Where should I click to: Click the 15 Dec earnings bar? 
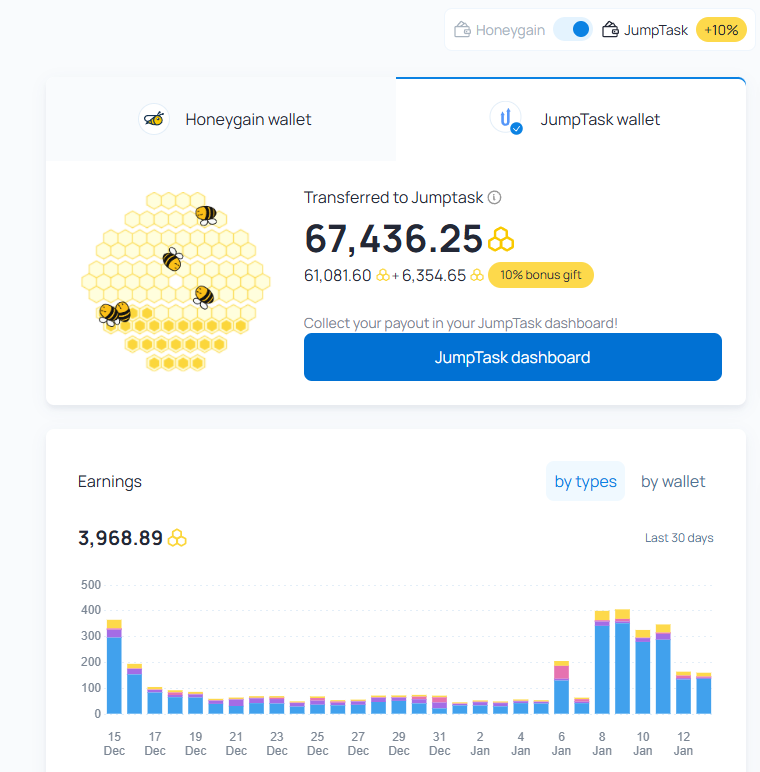point(114,667)
